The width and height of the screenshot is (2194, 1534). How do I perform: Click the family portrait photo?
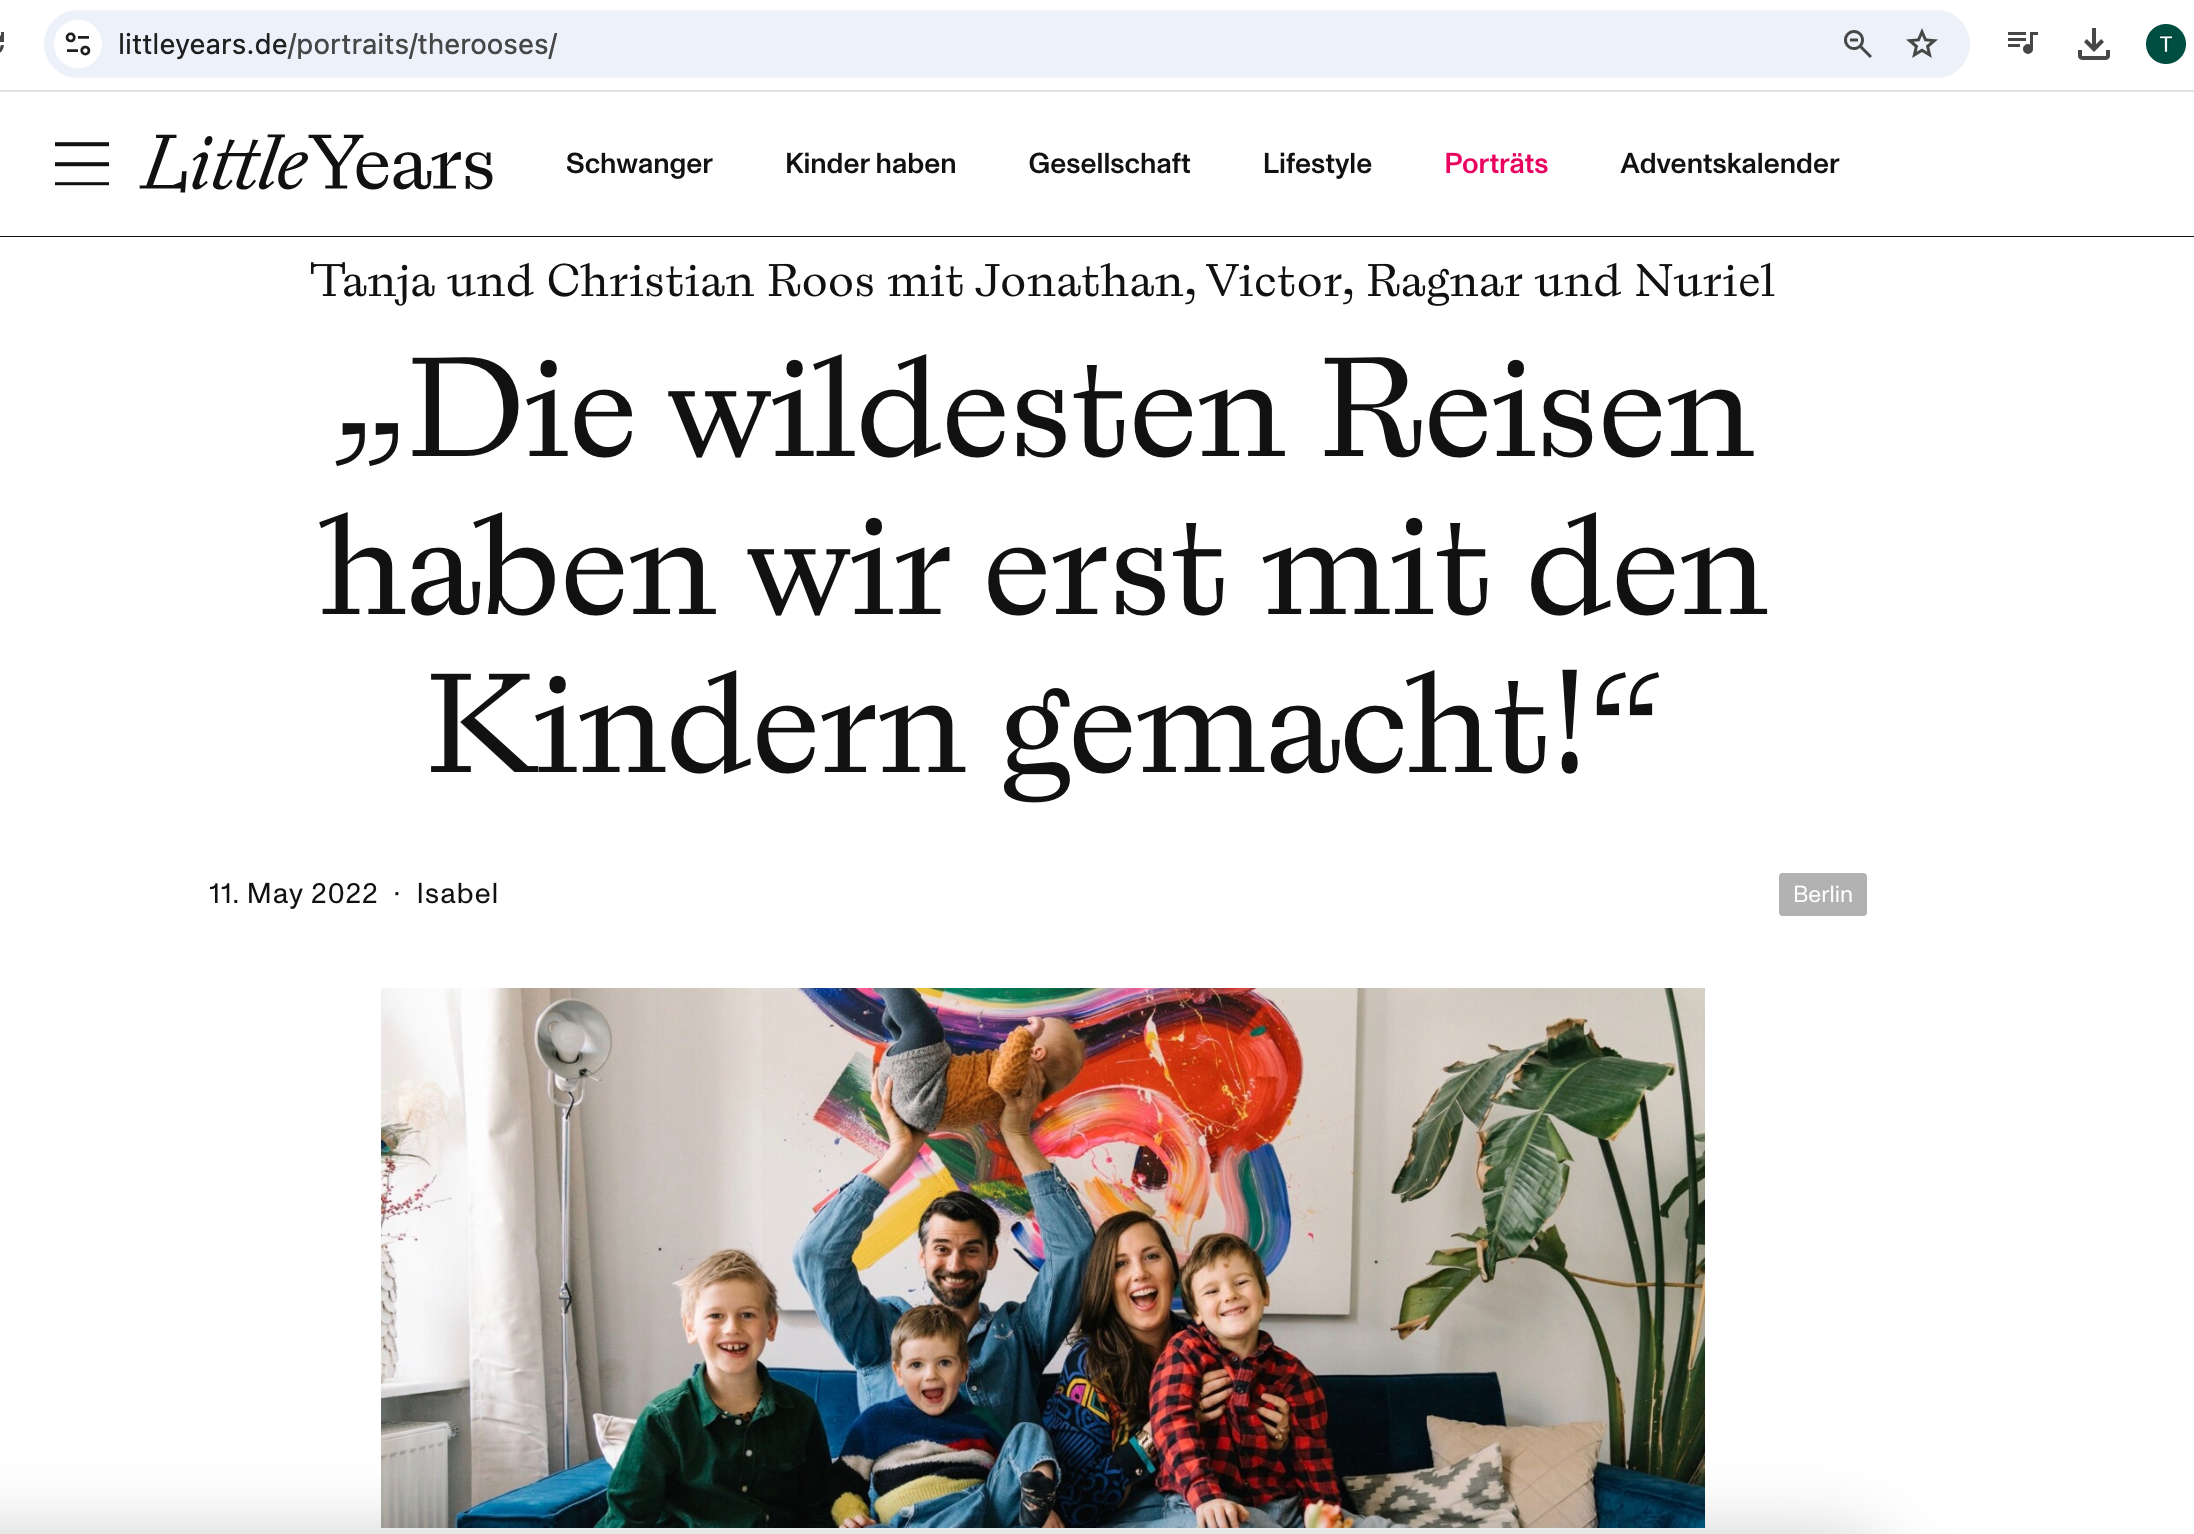tap(1042, 1257)
